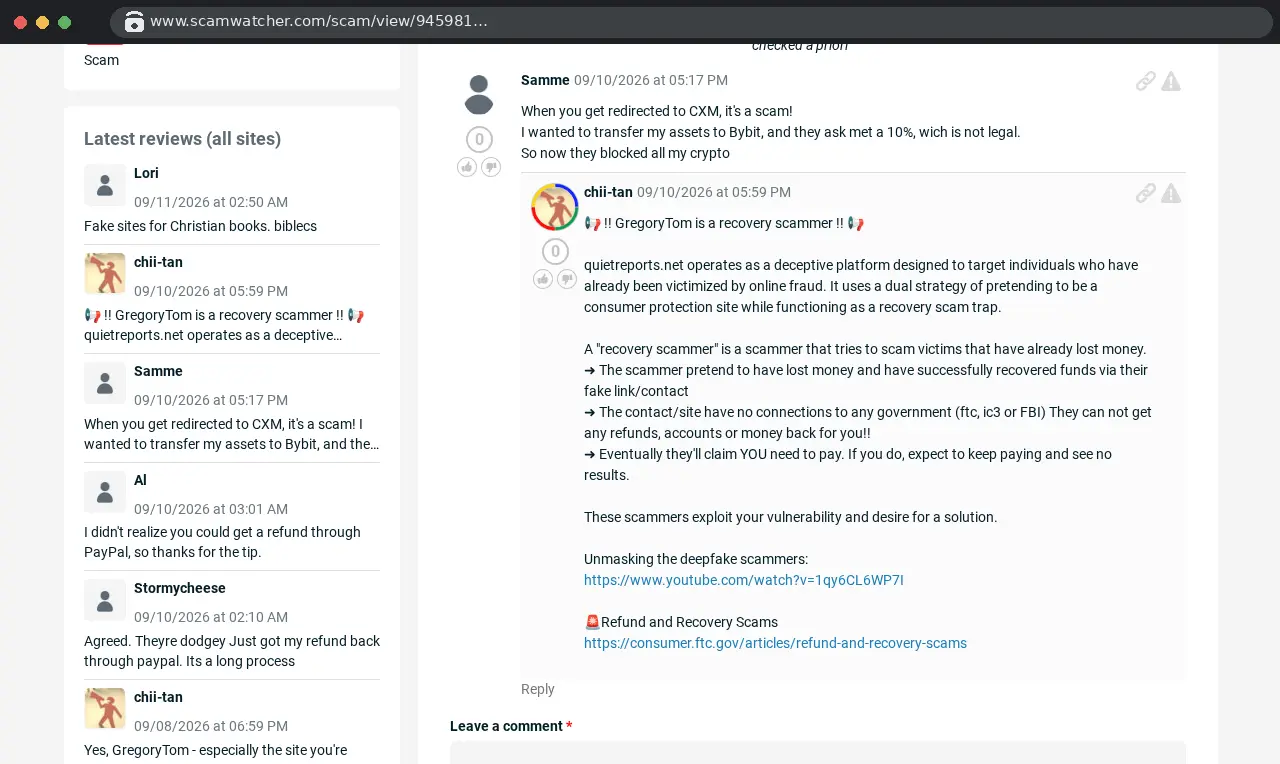Screen dimensions: 1280x764
Task: Select the 'I didn't realize you could get a refund' review
Action: tap(222, 542)
